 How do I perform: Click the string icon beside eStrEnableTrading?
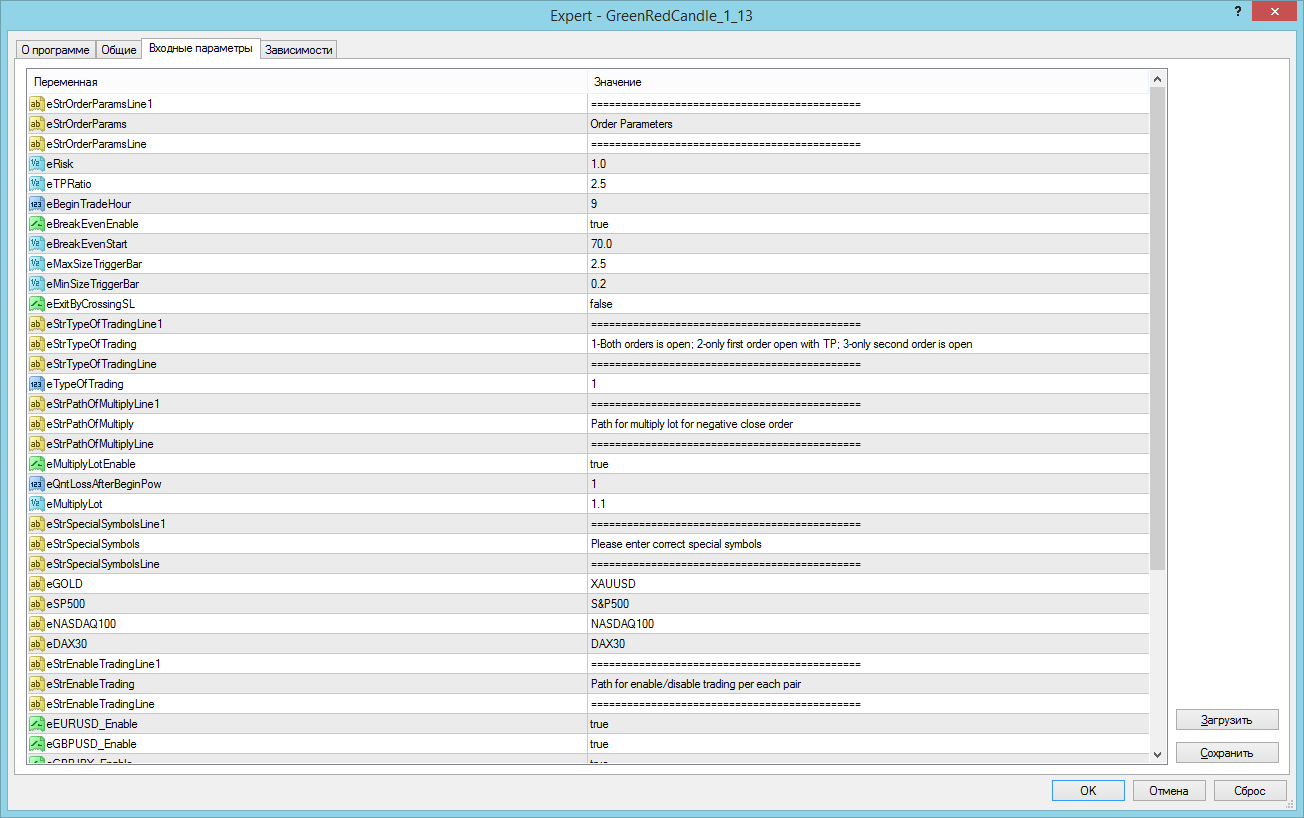(36, 684)
